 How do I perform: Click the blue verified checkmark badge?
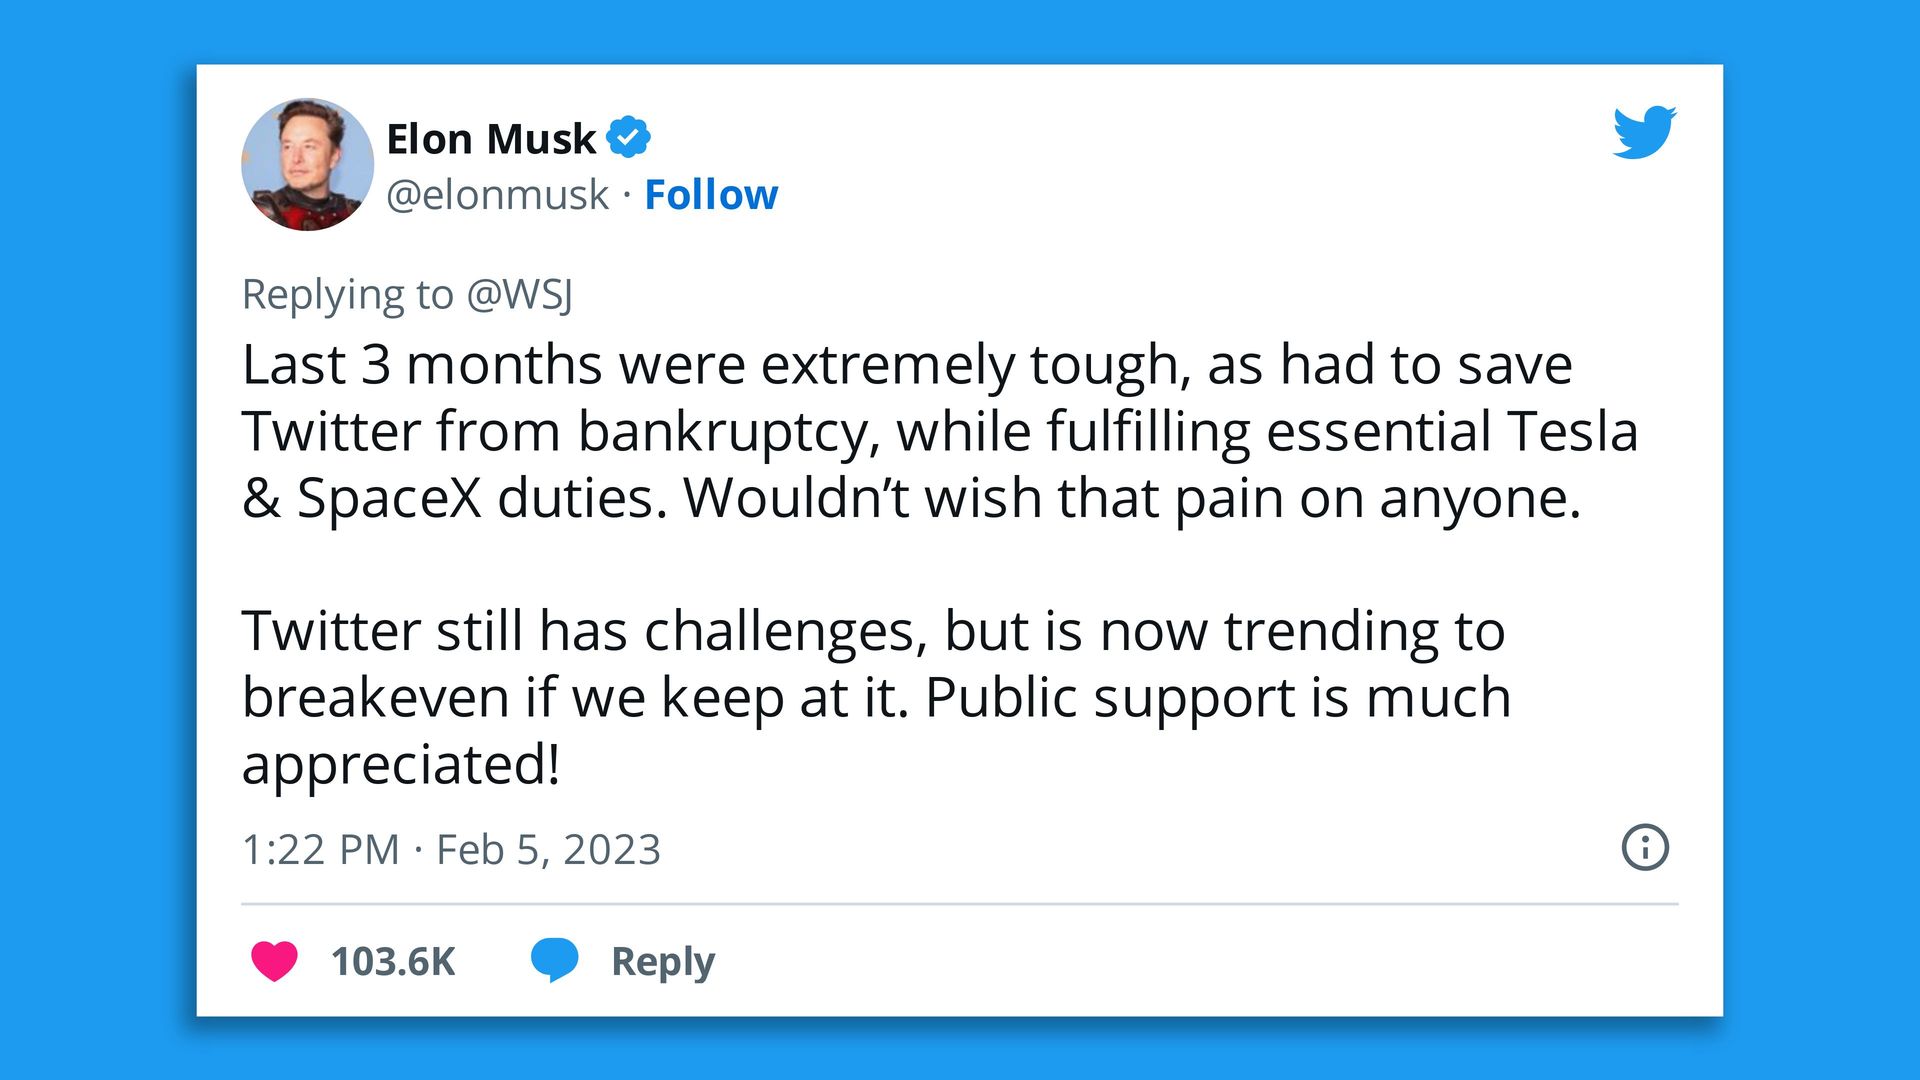click(x=628, y=137)
